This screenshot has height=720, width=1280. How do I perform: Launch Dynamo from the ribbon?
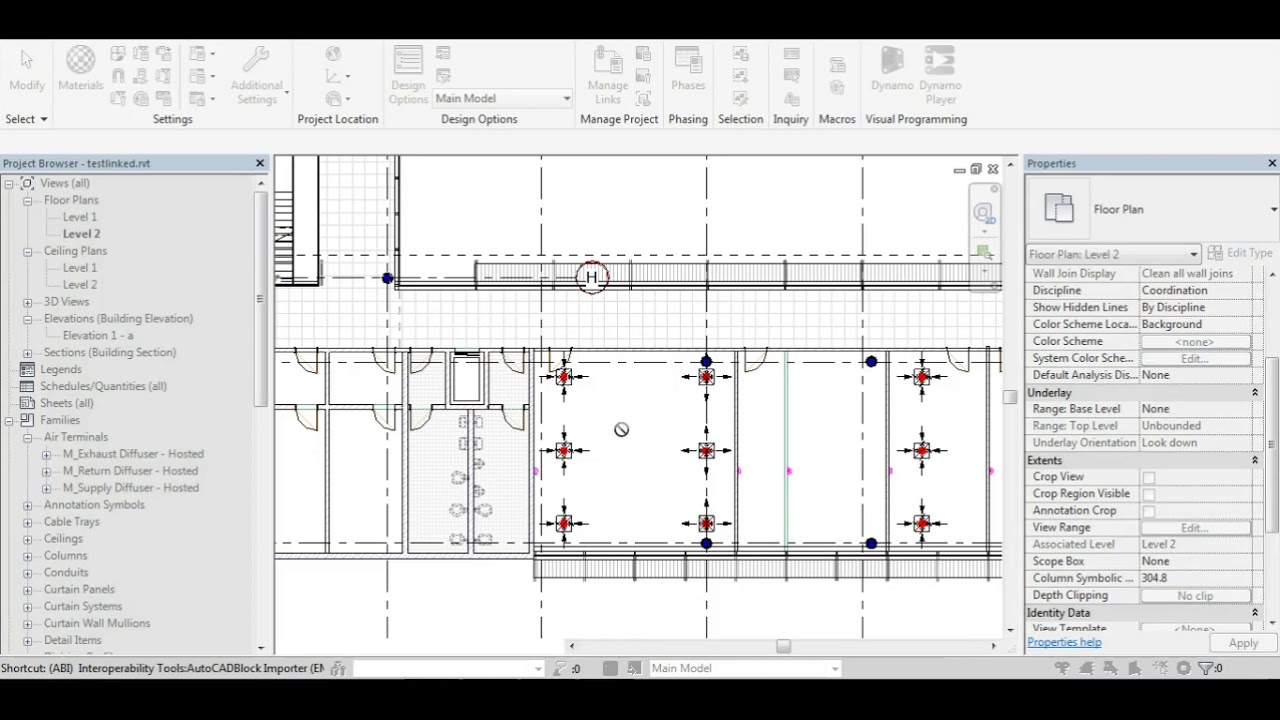pyautogui.click(x=891, y=70)
